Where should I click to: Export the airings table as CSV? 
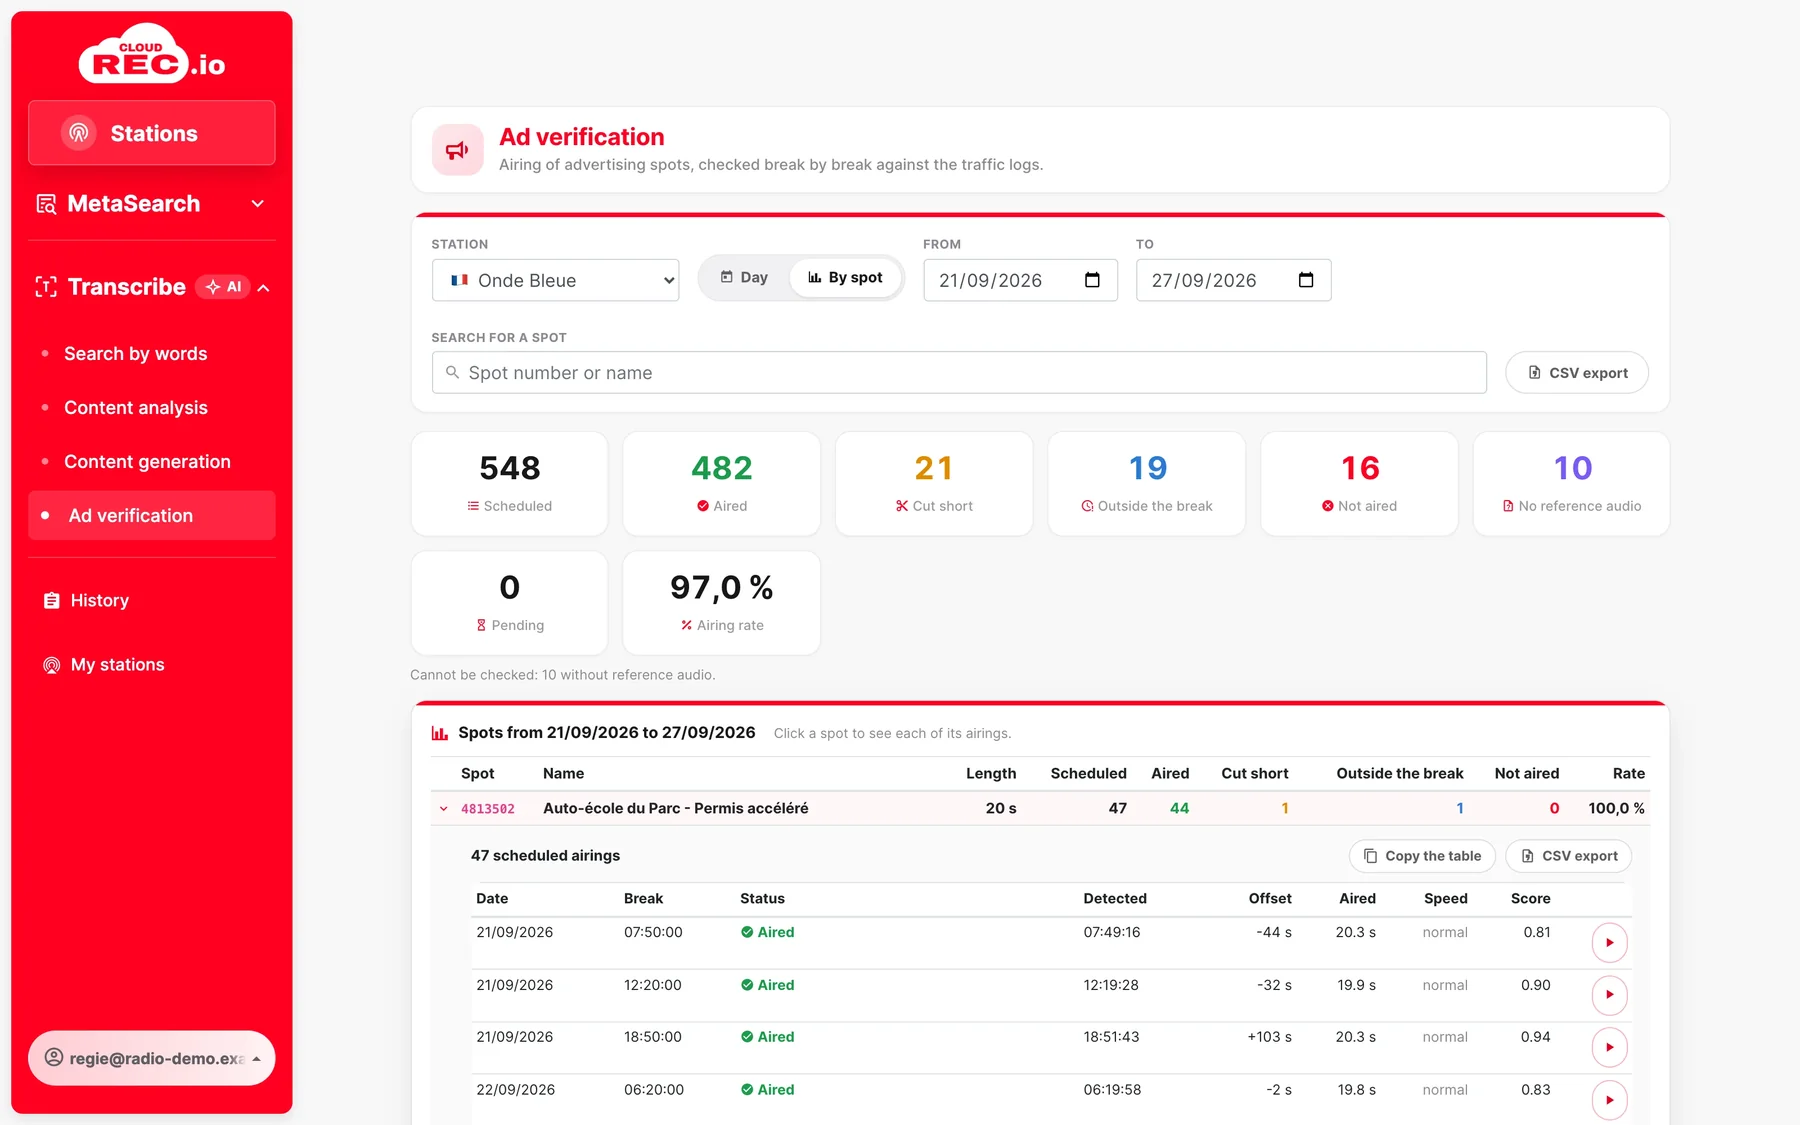1568,856
